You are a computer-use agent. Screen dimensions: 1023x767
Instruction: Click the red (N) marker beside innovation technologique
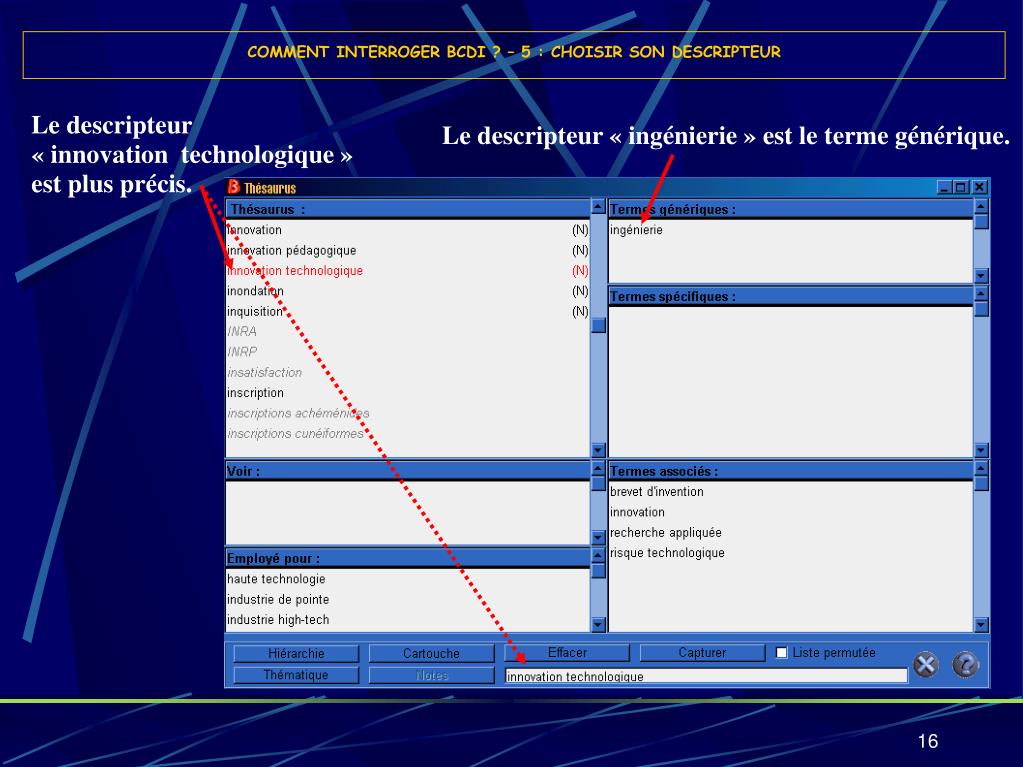pos(580,271)
